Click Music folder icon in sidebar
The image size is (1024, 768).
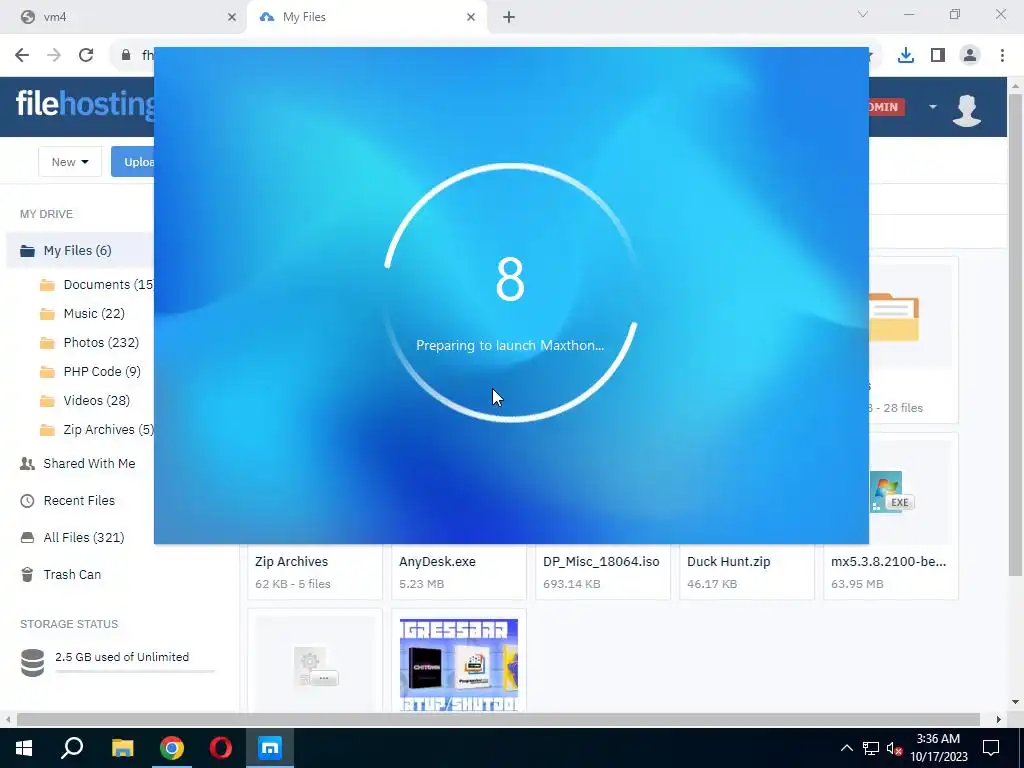(47, 314)
